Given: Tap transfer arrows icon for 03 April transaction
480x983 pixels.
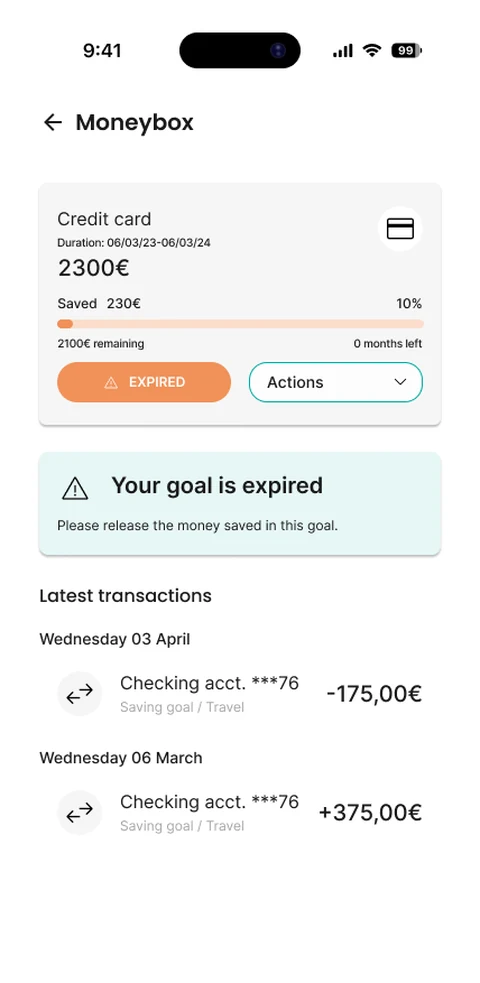Looking at the screenshot, I should click(x=80, y=693).
